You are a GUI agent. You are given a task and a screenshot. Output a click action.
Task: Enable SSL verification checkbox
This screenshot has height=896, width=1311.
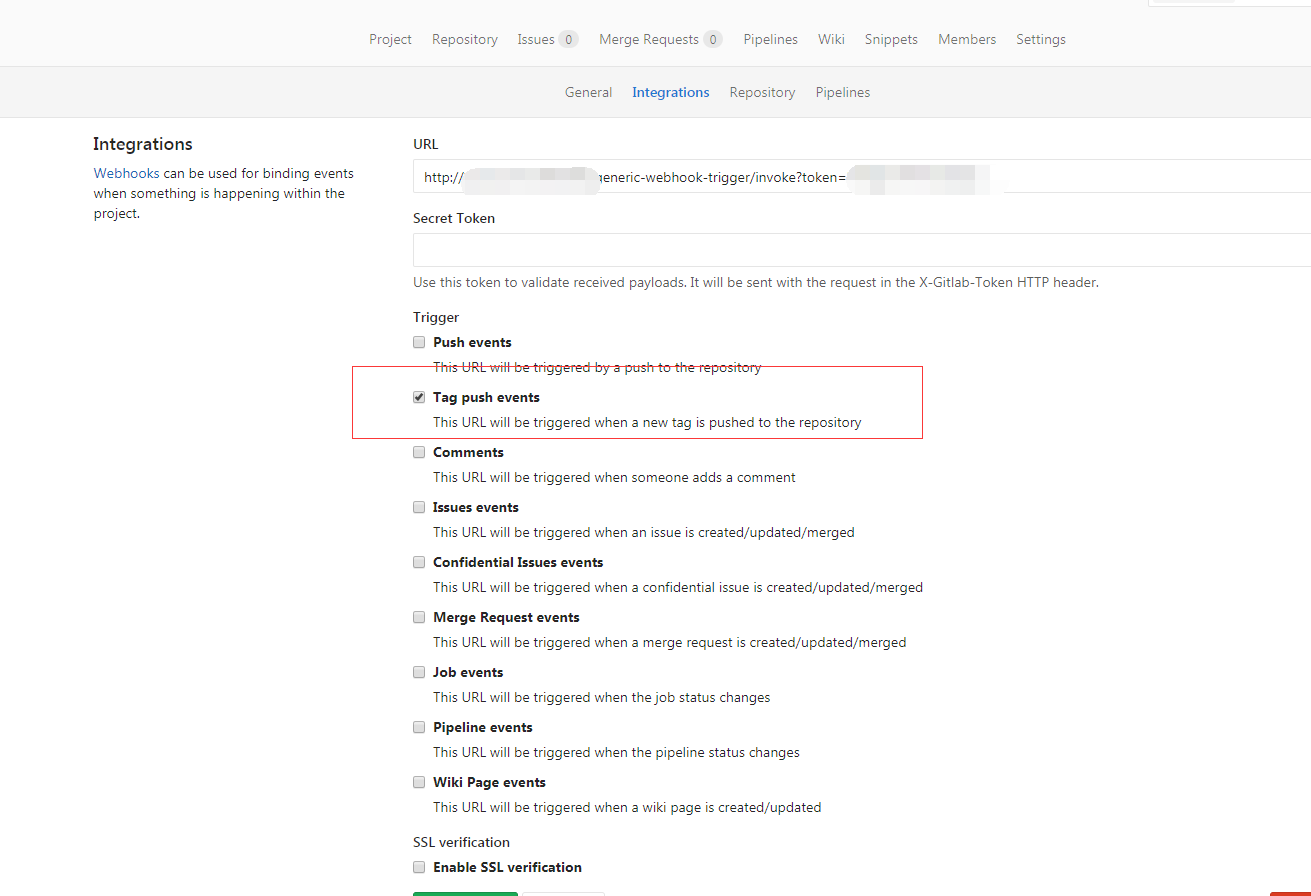tap(419, 867)
